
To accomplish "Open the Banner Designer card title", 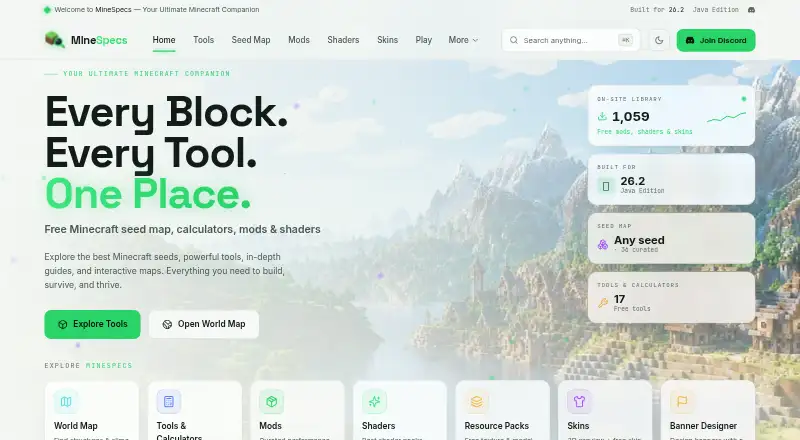I will coord(703,426).
